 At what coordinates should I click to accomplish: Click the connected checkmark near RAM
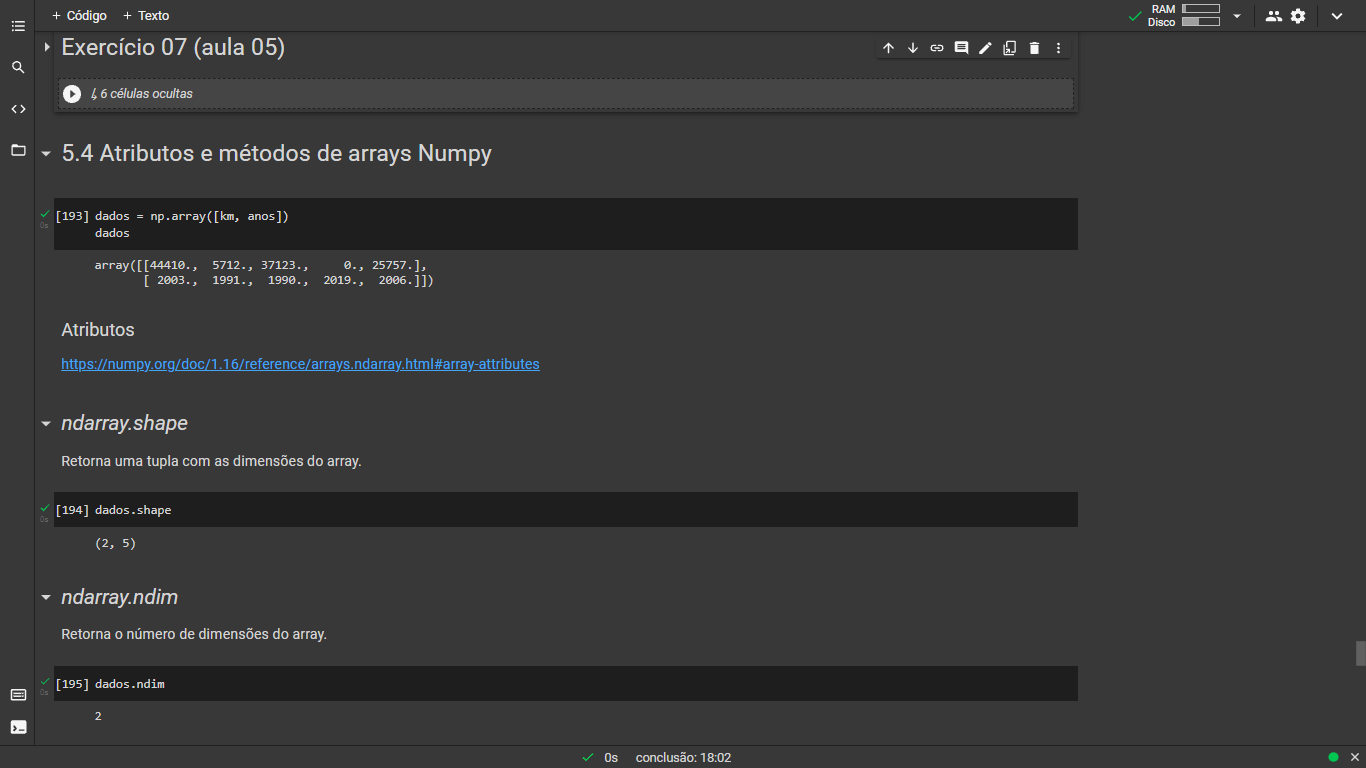[x=1135, y=16]
